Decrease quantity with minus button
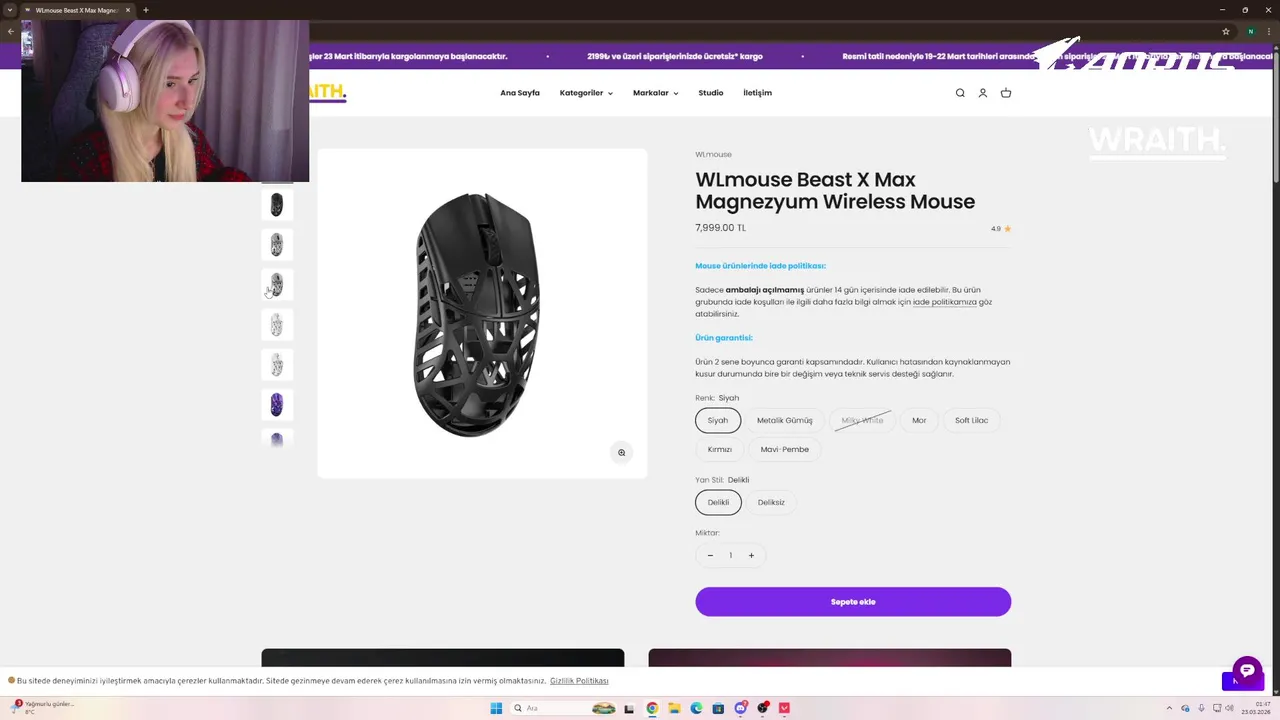This screenshot has height=720, width=1280. (711, 556)
